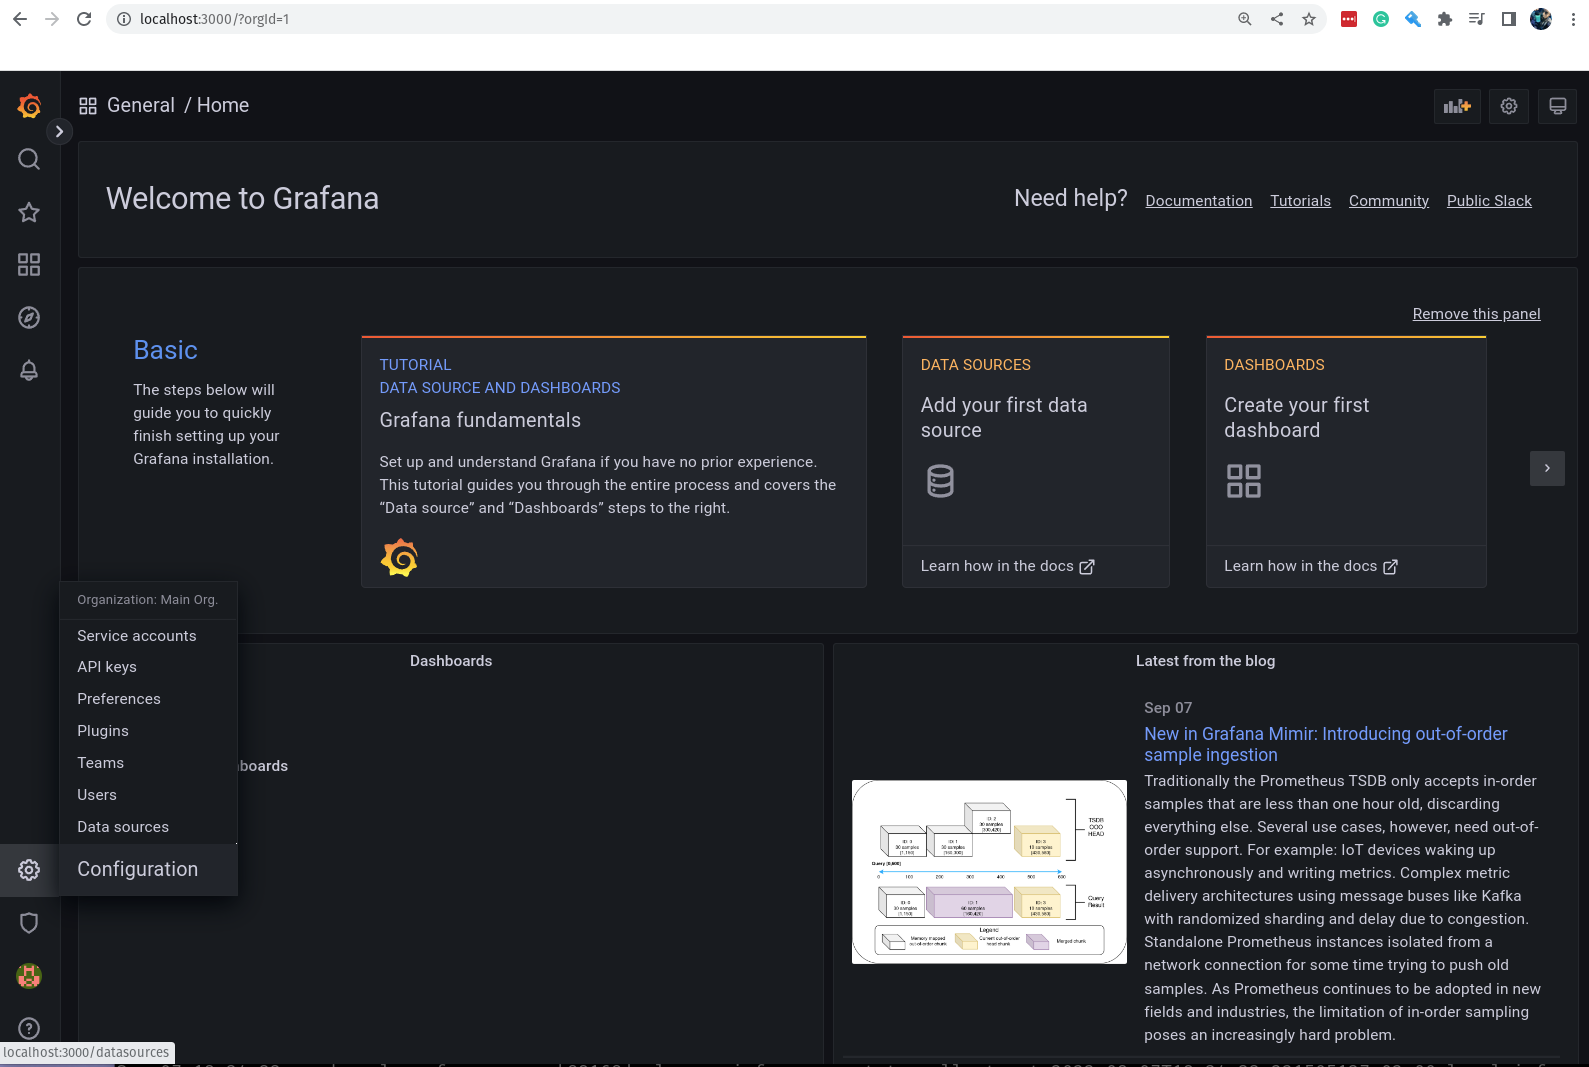Open the Community link
The image size is (1589, 1067).
click(x=1389, y=201)
